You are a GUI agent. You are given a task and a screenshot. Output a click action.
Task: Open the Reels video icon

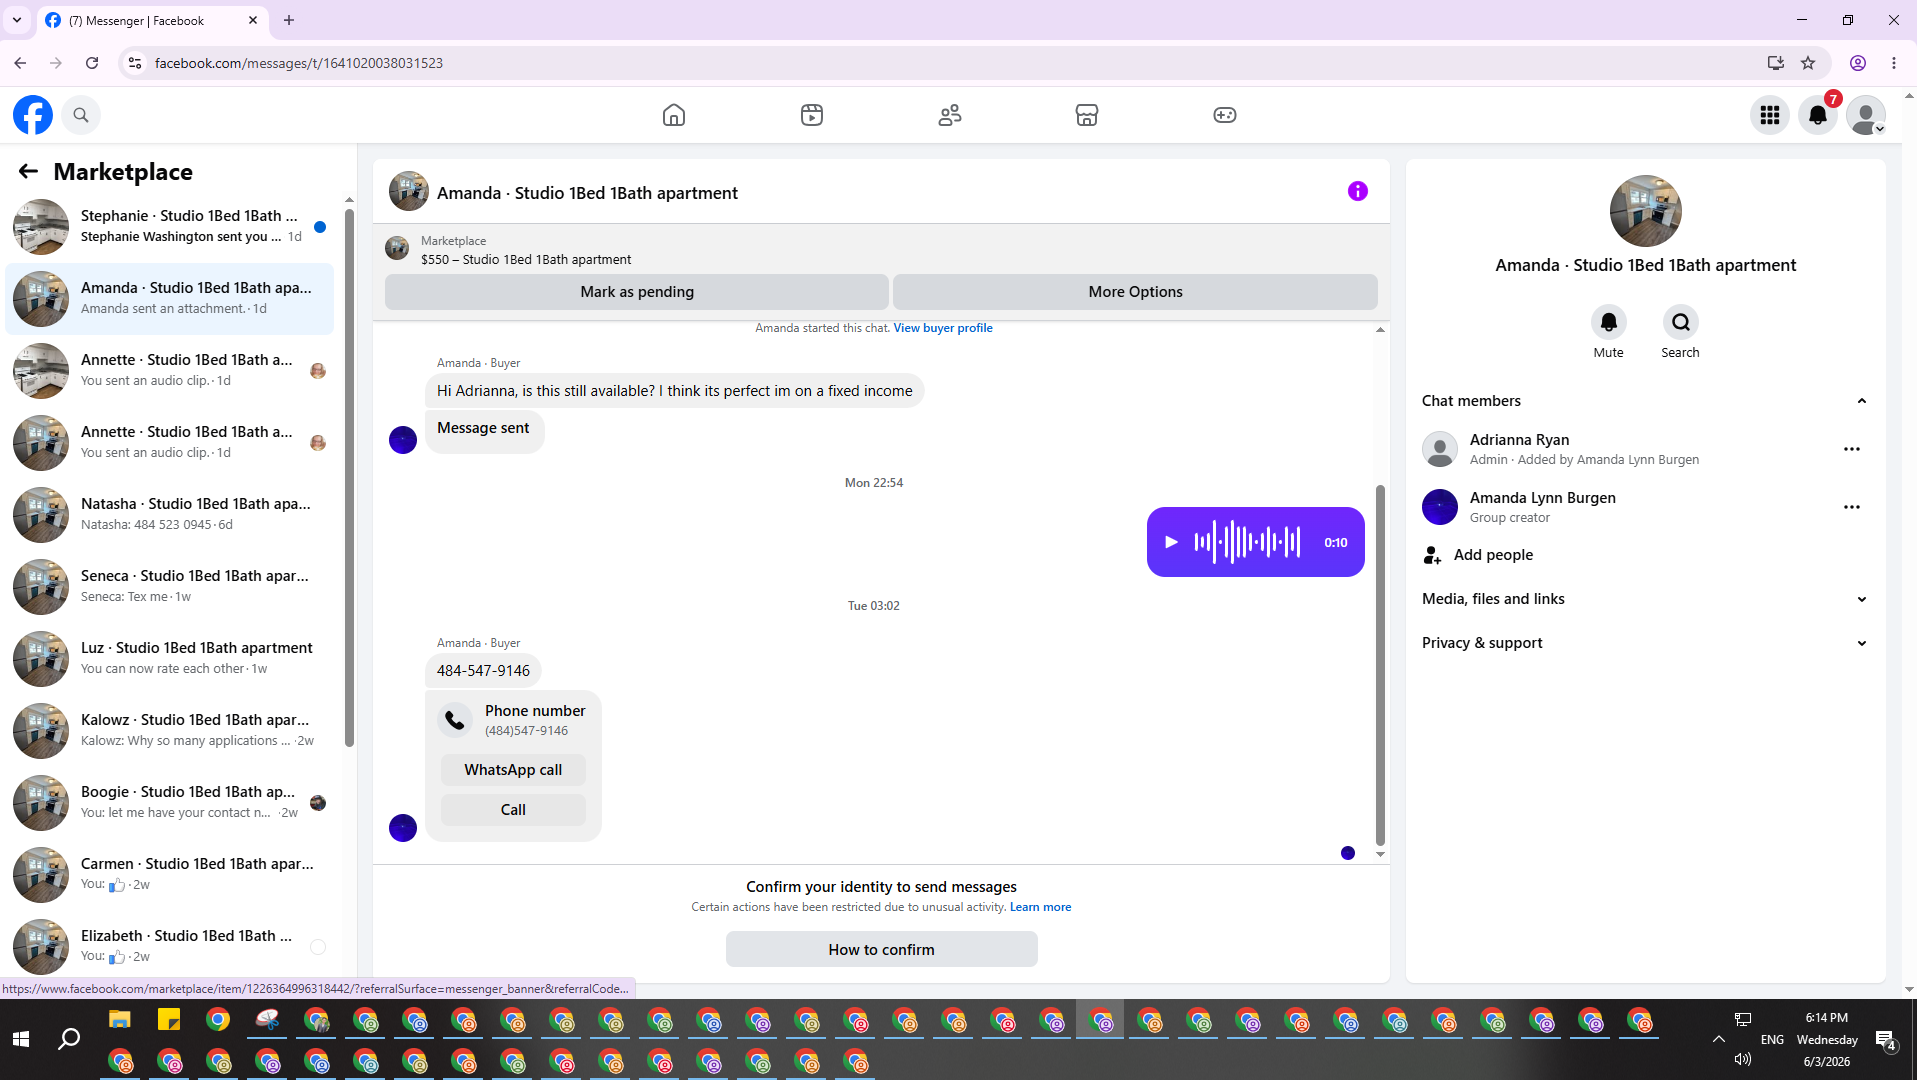[x=812, y=115]
